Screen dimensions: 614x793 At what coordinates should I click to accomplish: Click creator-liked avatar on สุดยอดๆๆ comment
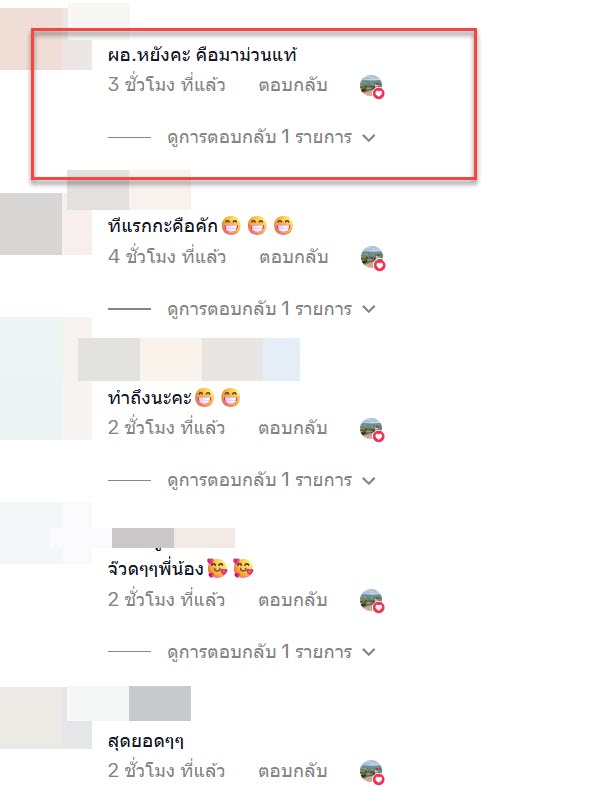click(x=372, y=772)
